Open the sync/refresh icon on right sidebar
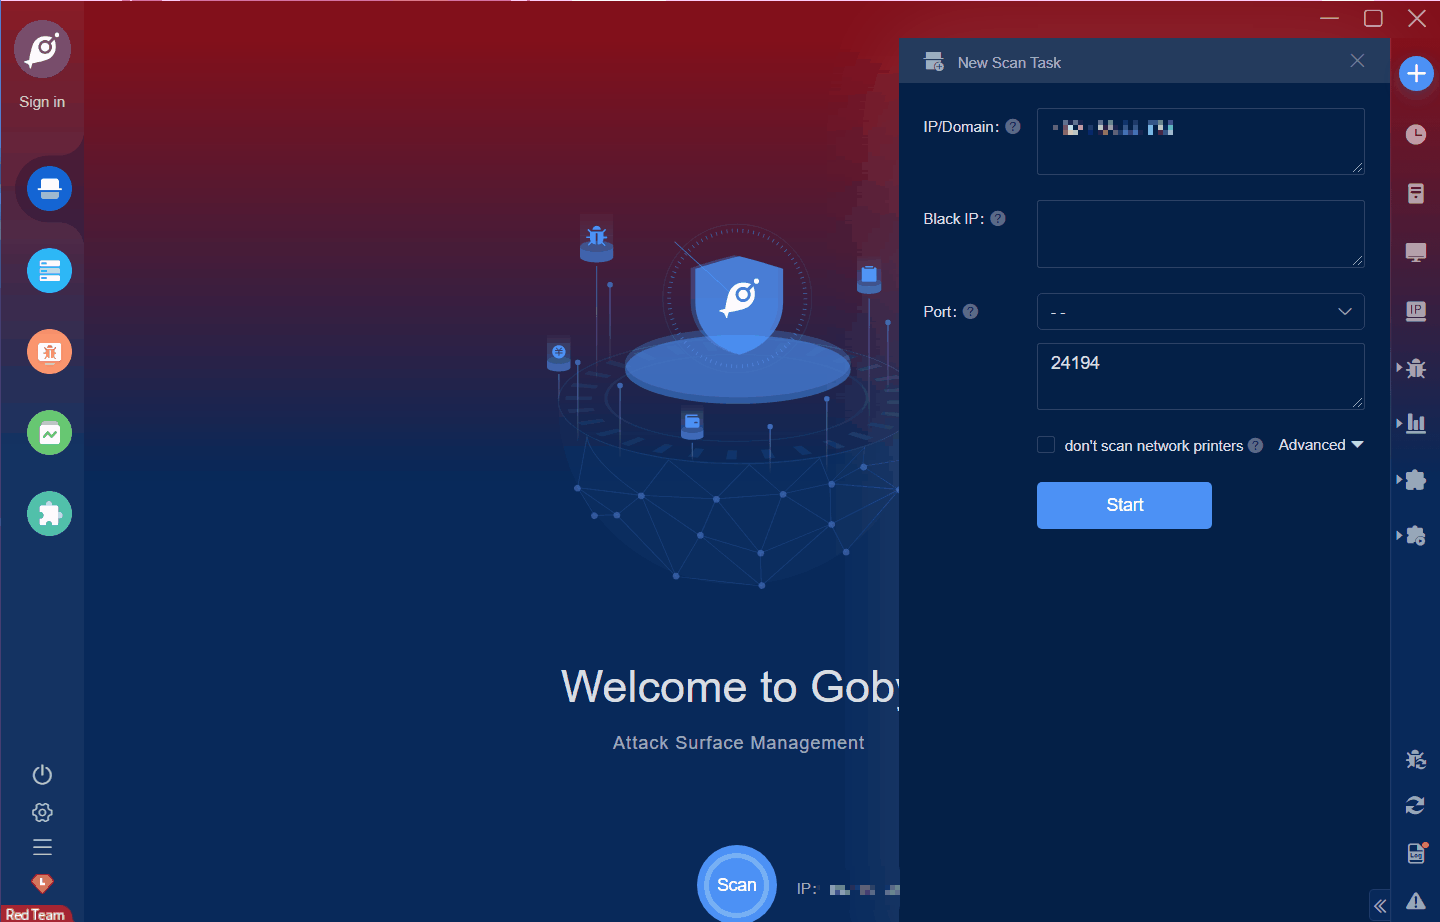 (x=1415, y=805)
